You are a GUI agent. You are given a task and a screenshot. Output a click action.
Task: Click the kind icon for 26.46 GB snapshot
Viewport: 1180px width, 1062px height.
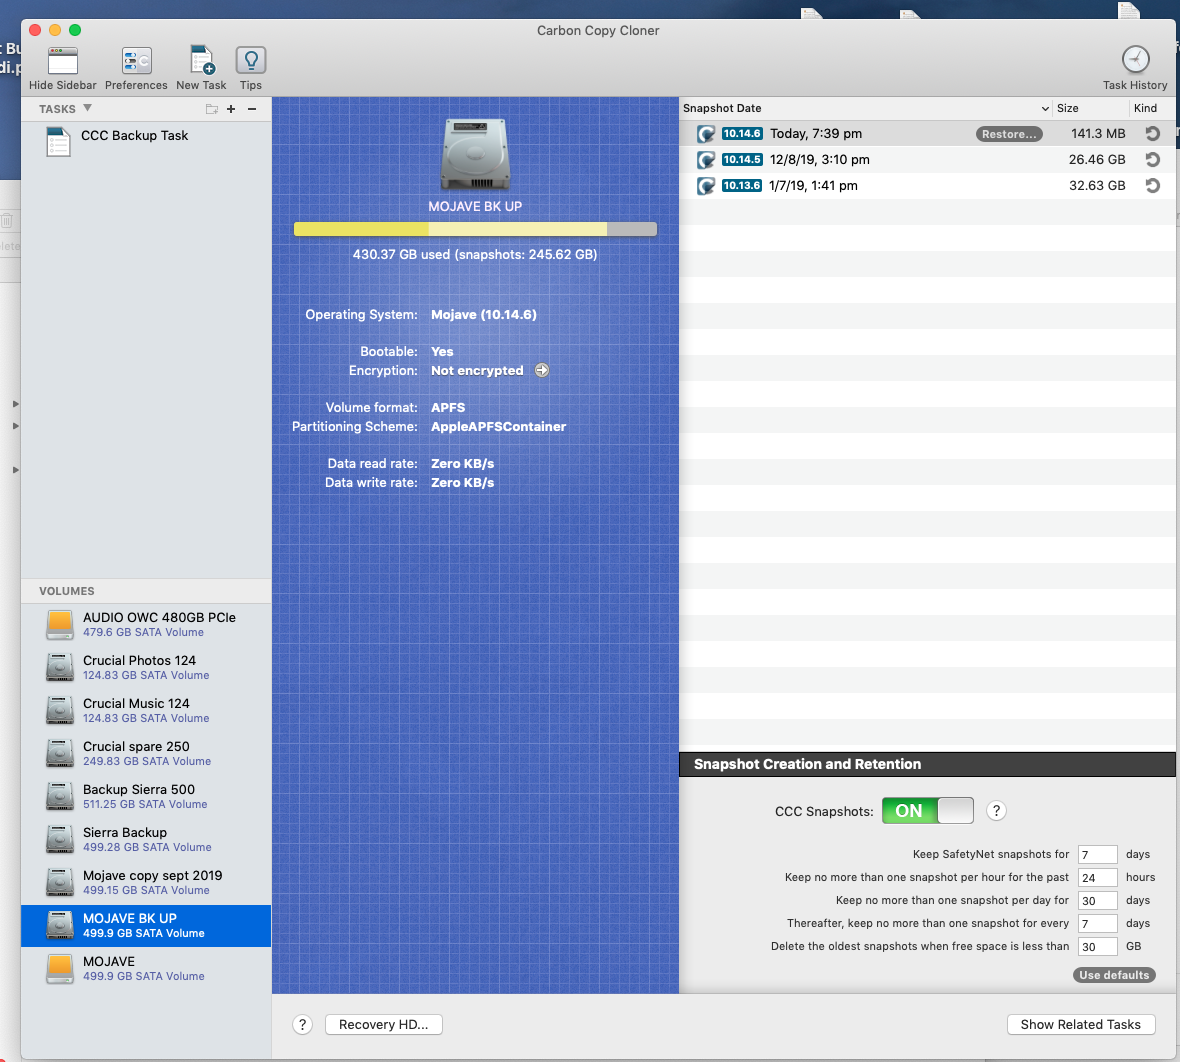pos(1152,160)
